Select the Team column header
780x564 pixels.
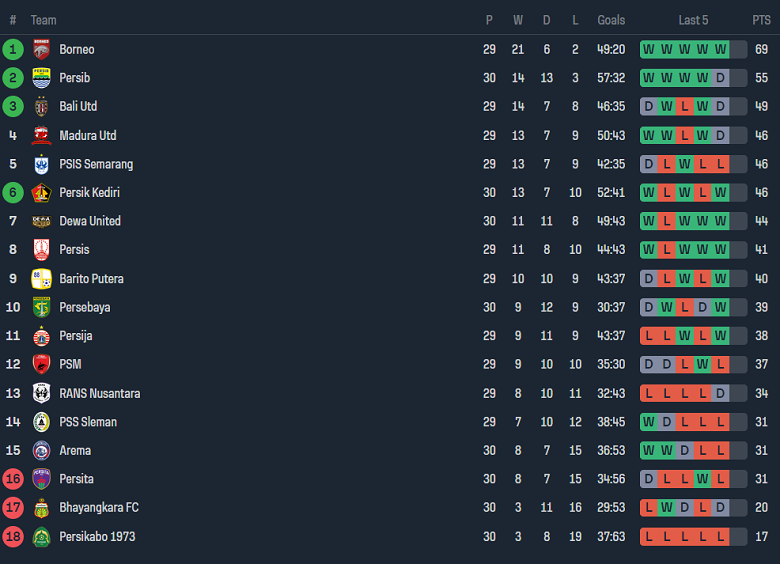point(43,20)
